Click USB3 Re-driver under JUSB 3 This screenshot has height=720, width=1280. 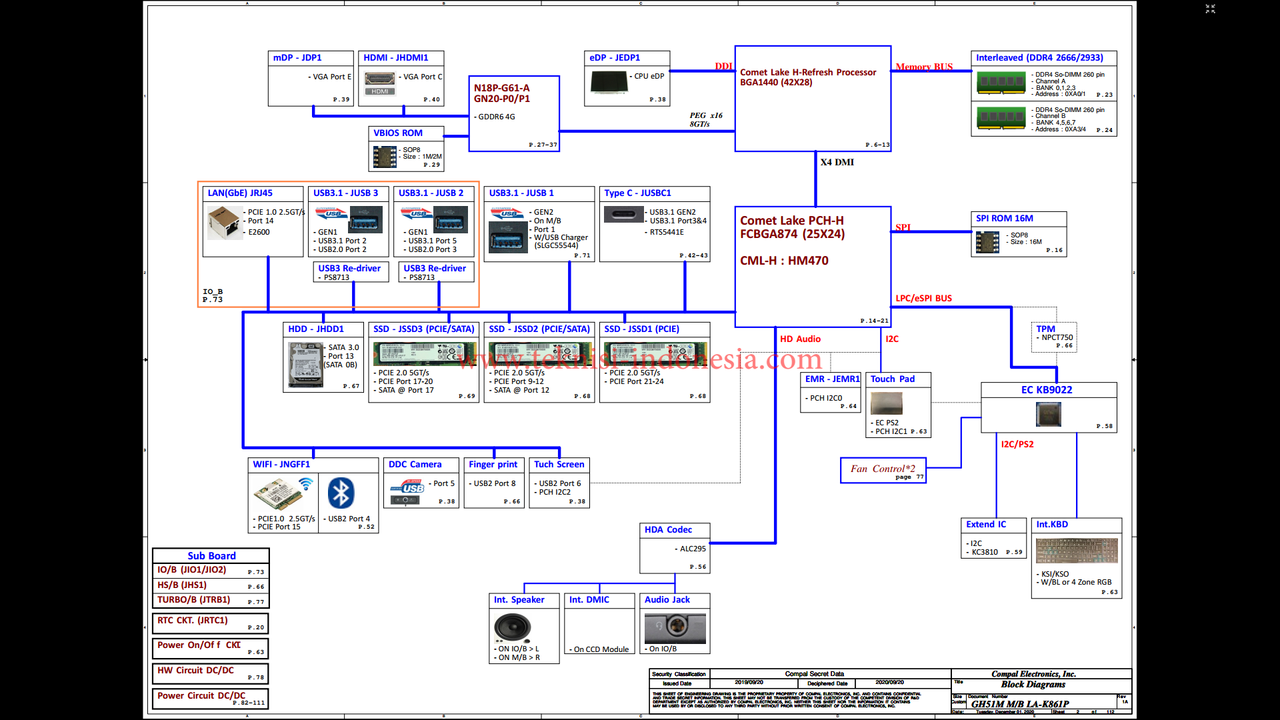pos(350,268)
